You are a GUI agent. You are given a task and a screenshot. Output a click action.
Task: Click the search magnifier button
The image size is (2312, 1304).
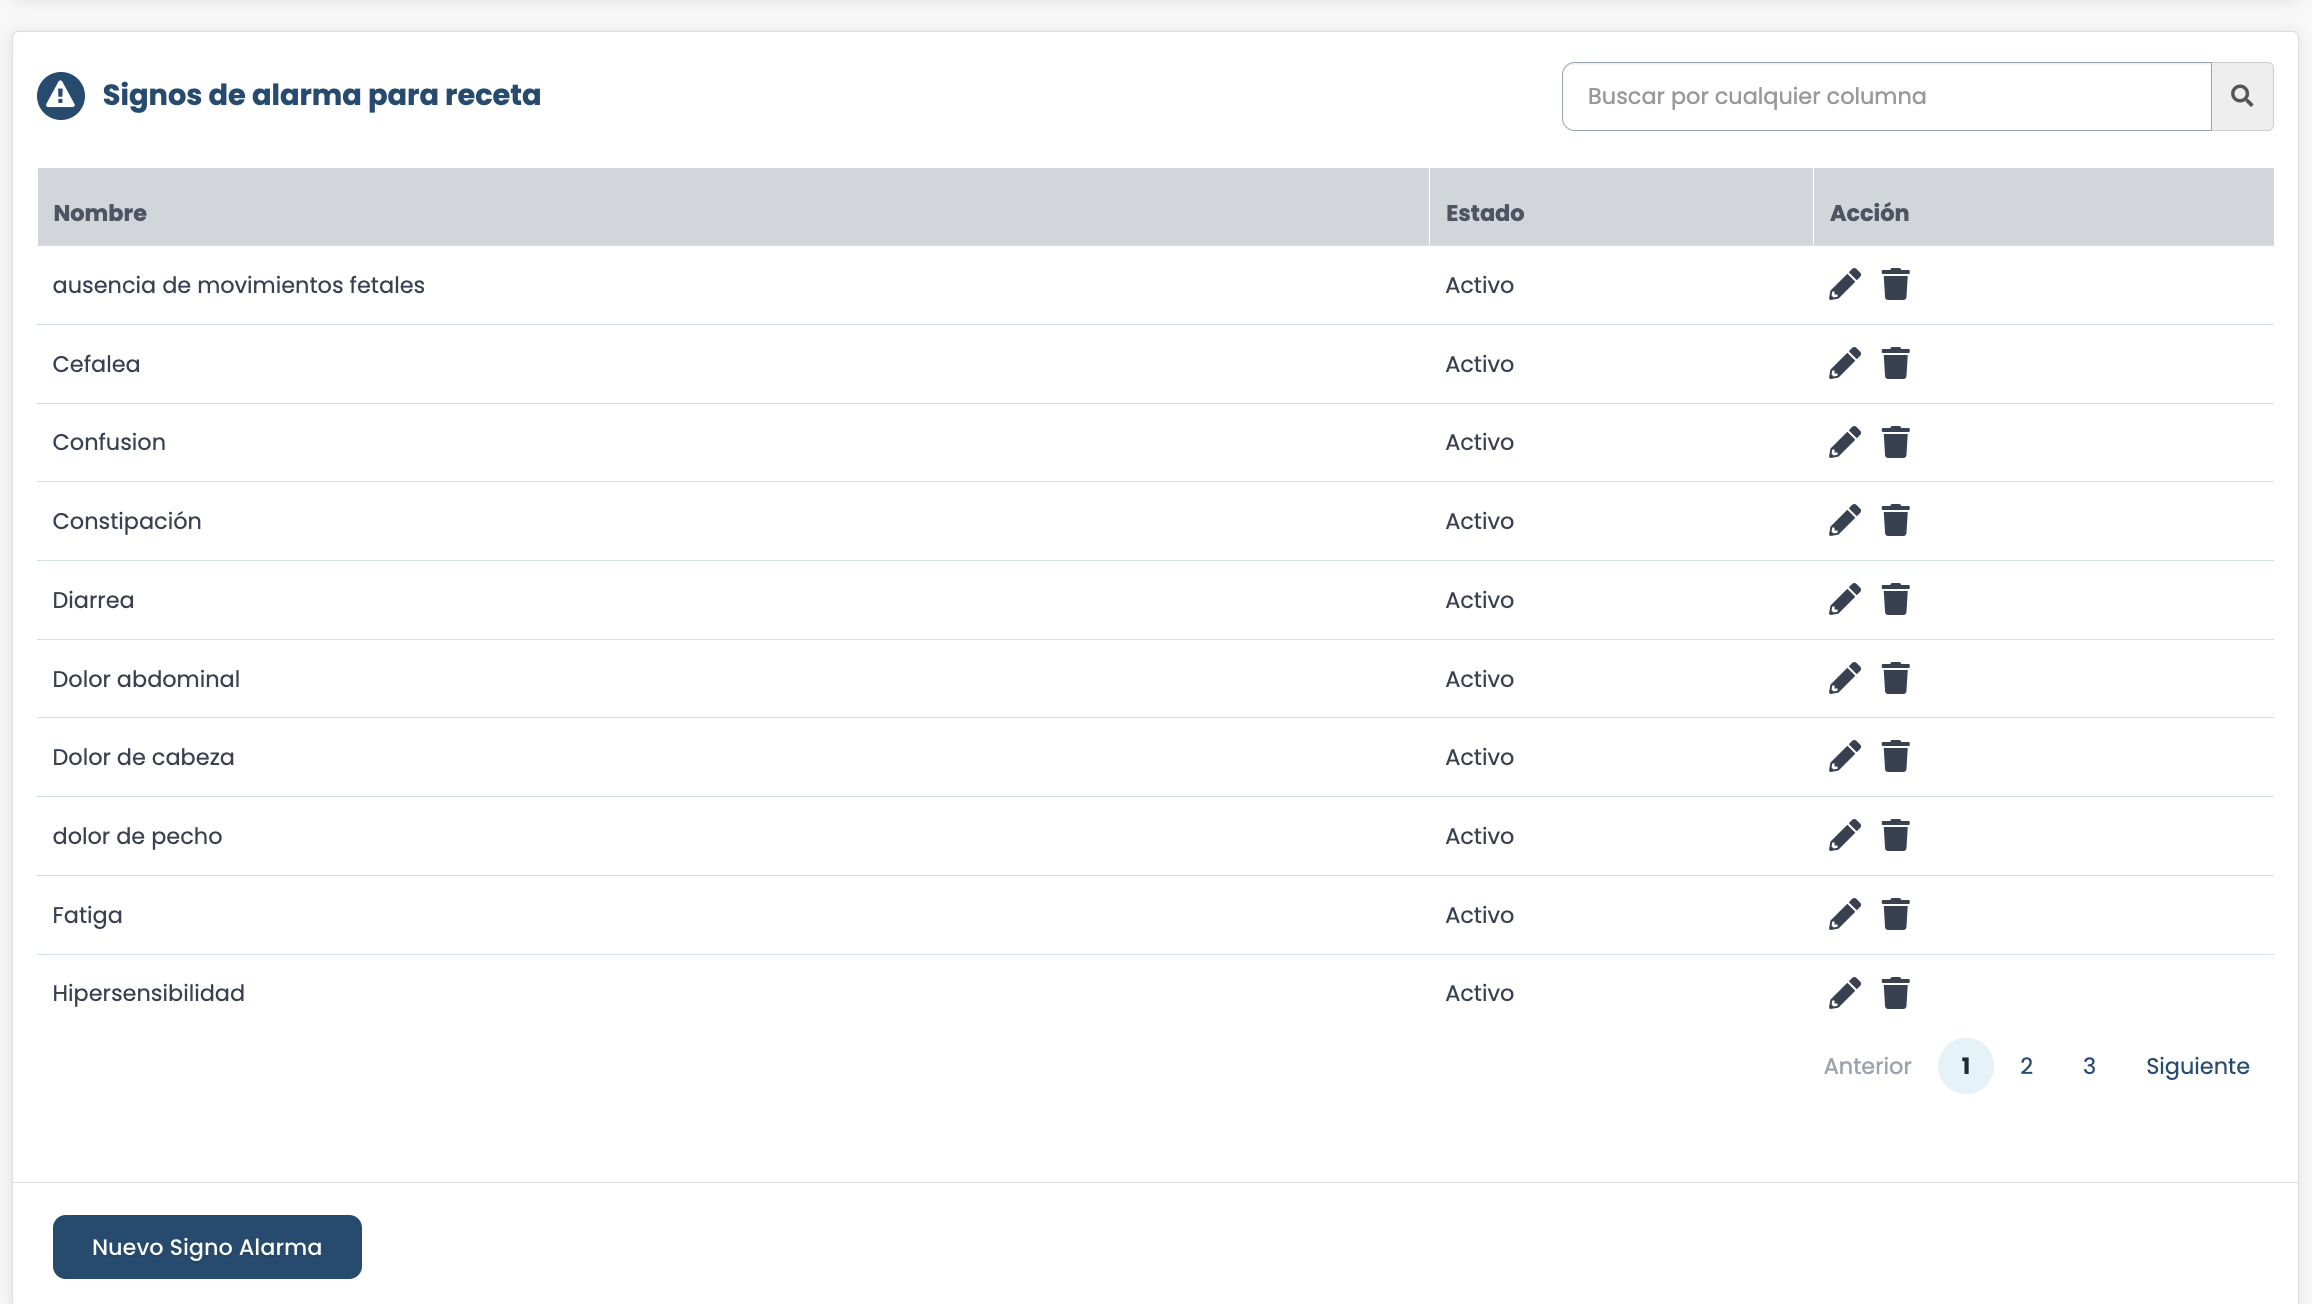(x=2242, y=96)
